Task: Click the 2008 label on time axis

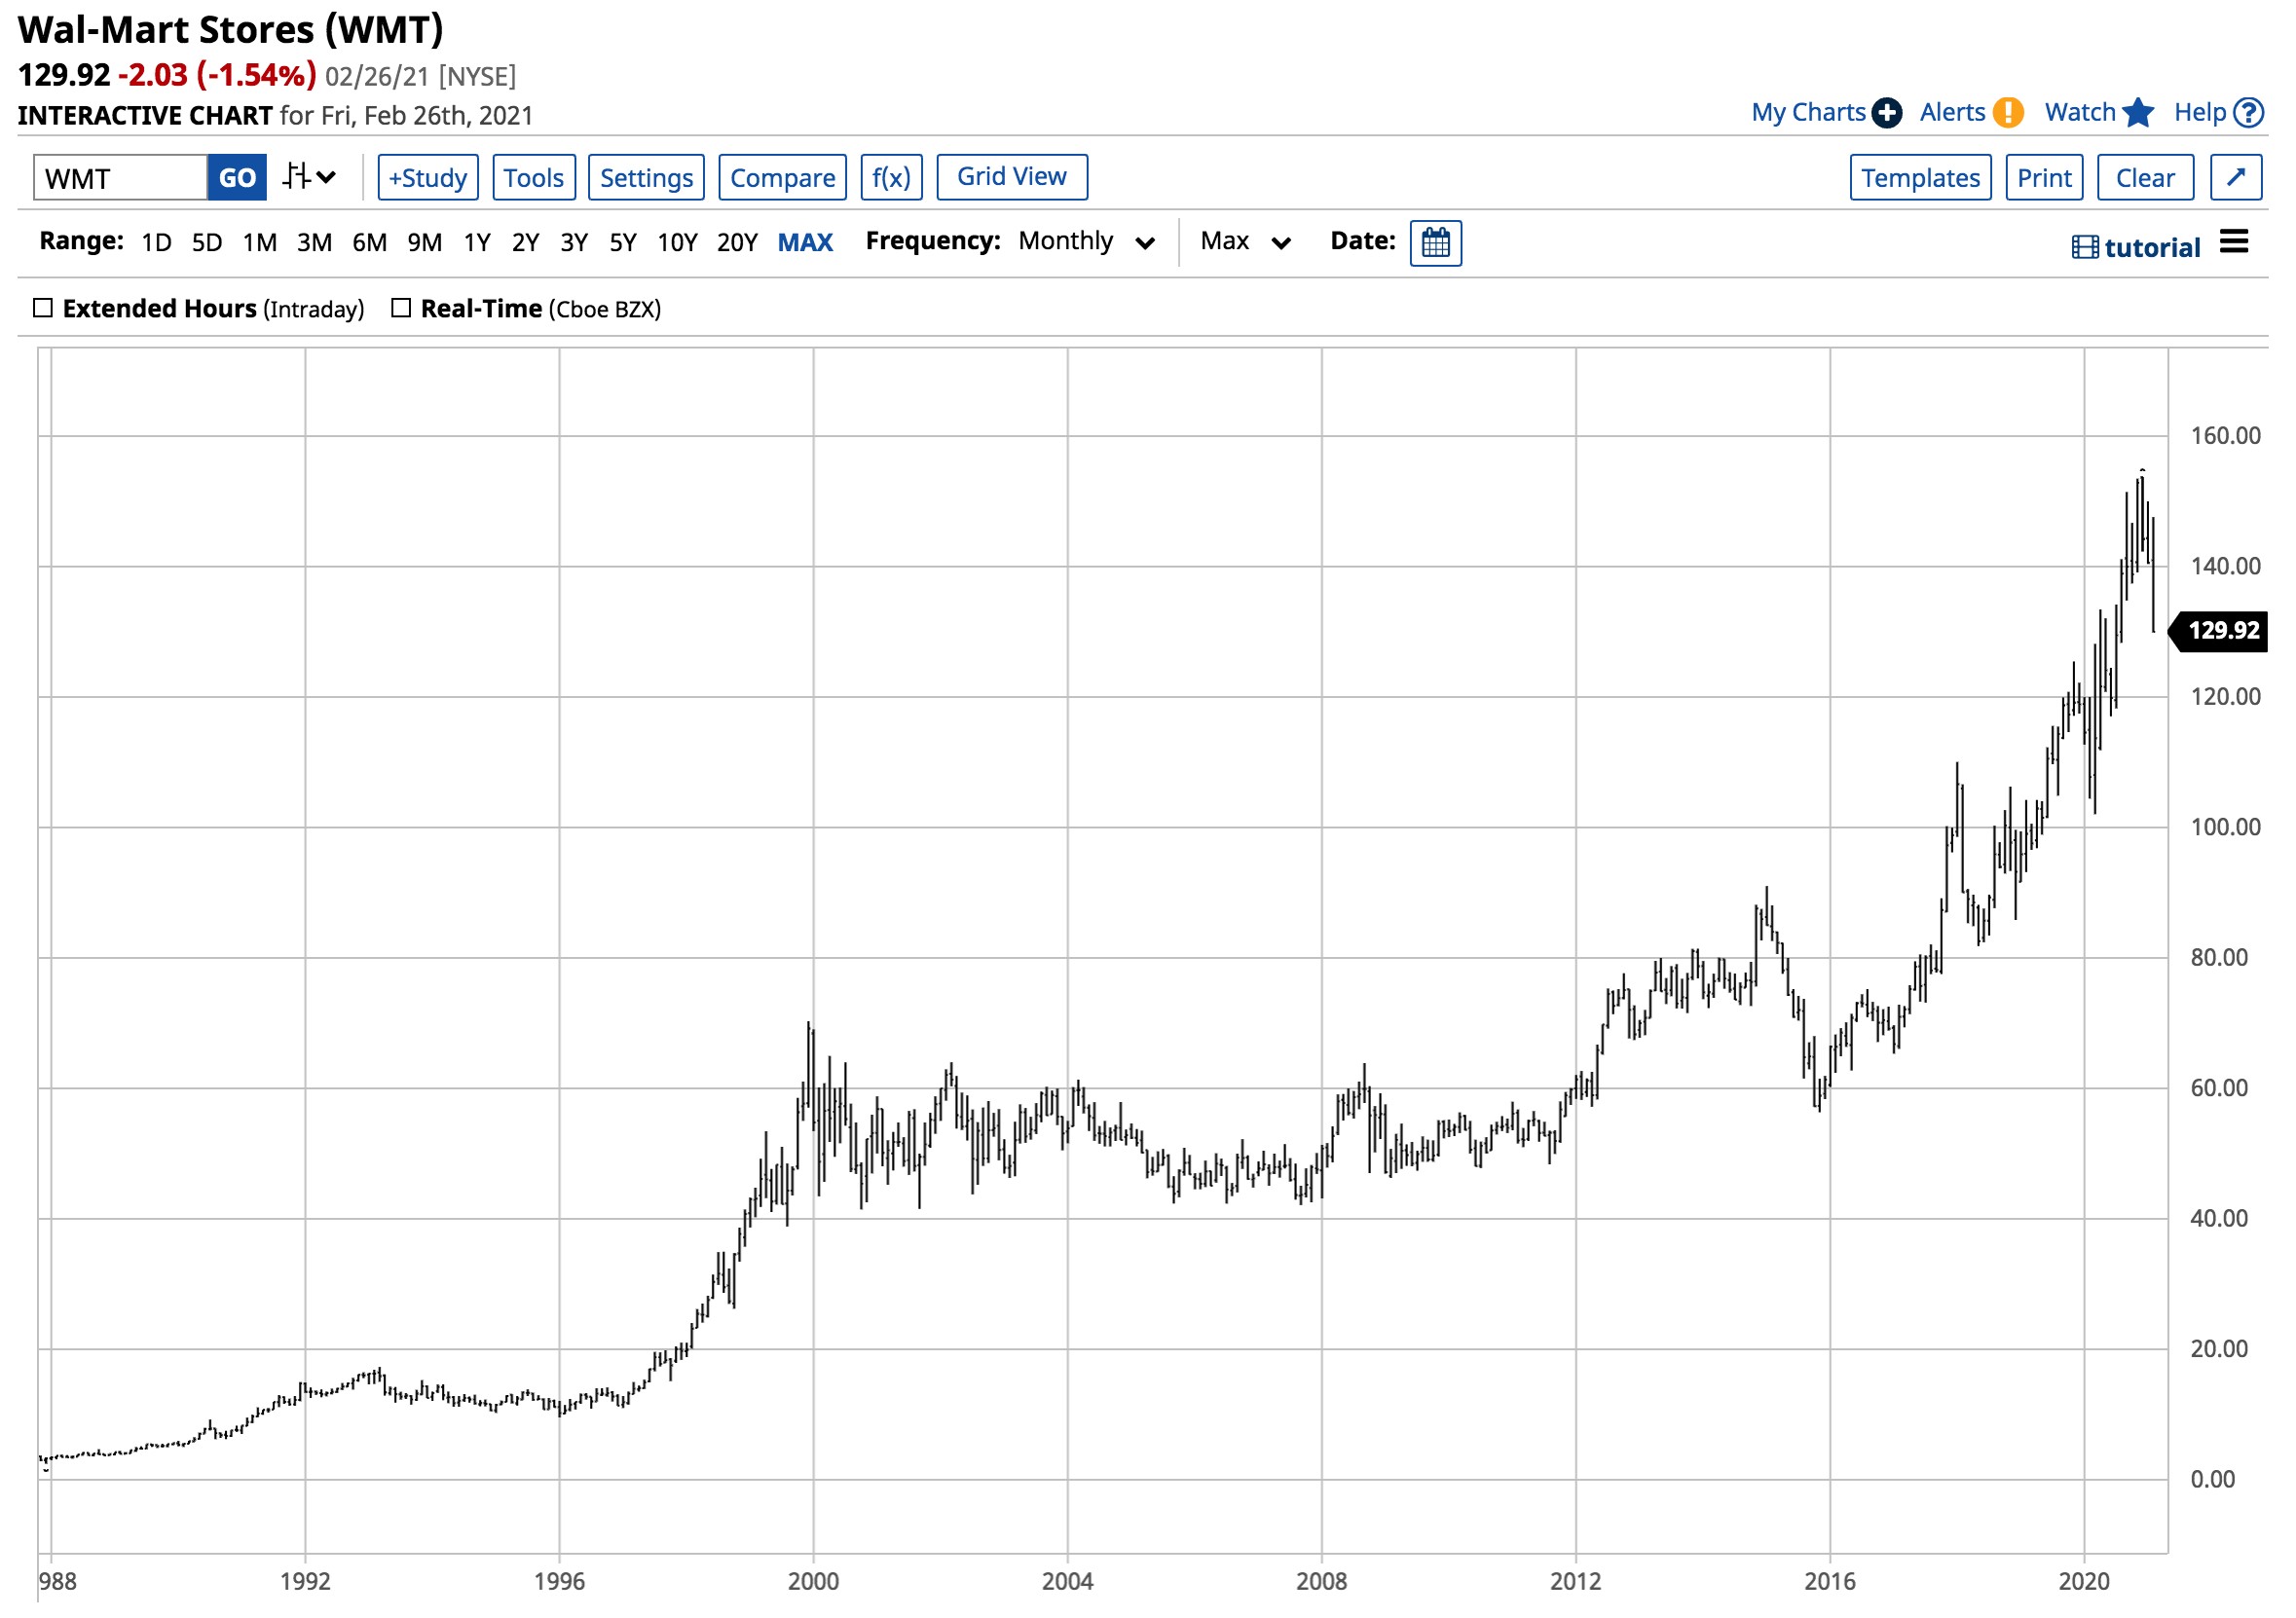Action: pos(1321,1581)
